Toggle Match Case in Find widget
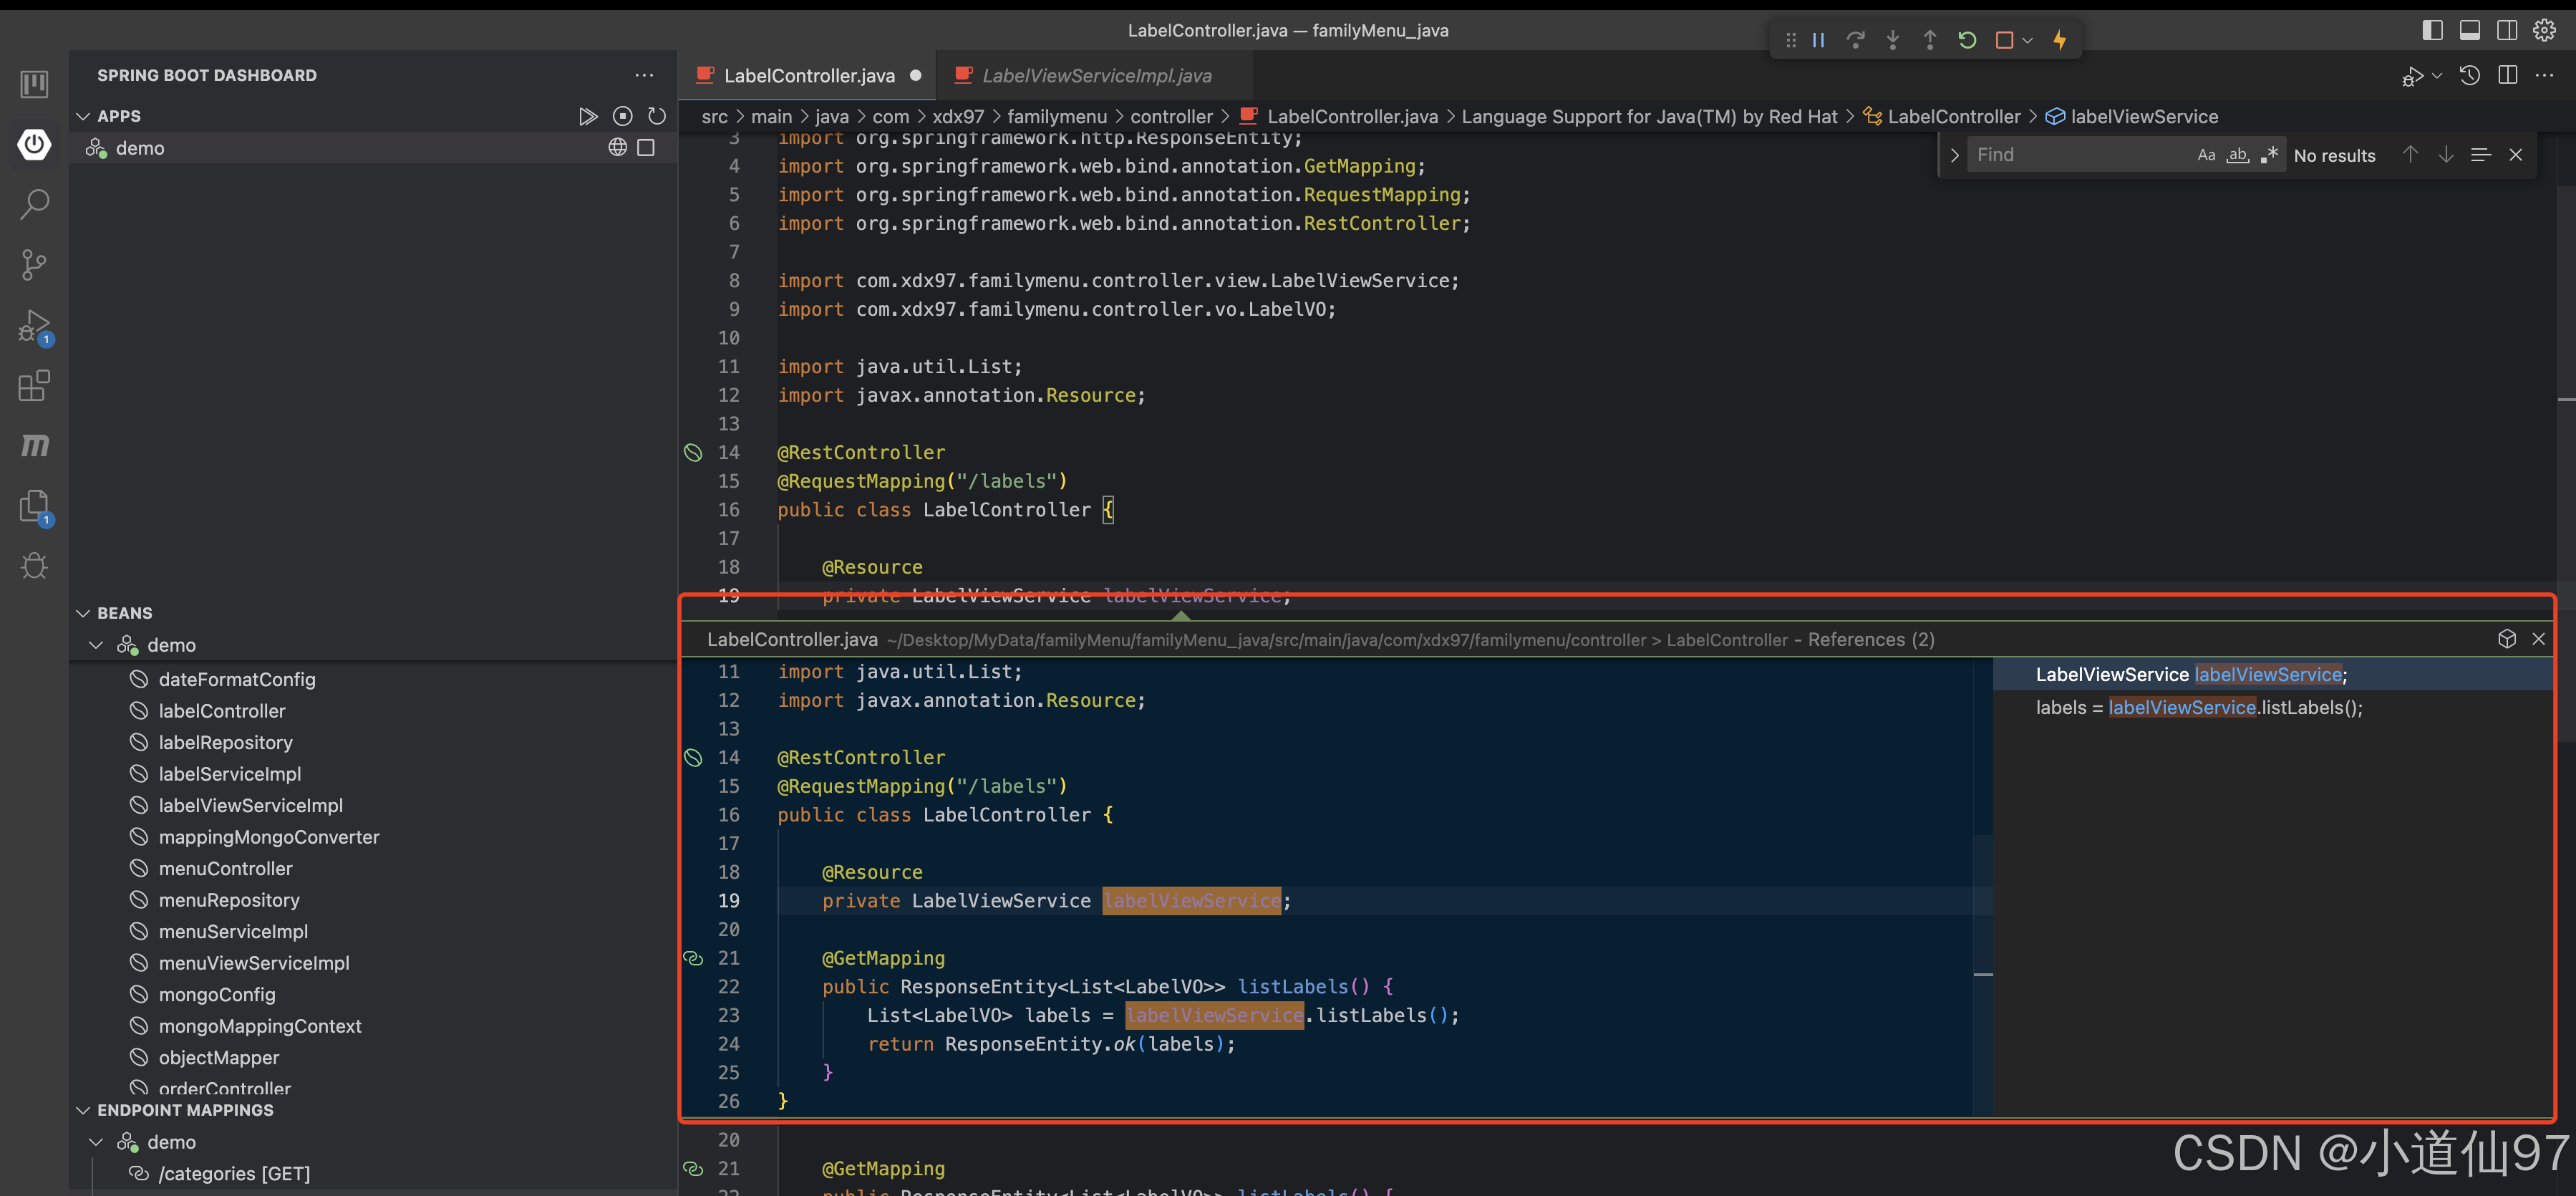The height and width of the screenshot is (1196, 2576). [2206, 155]
